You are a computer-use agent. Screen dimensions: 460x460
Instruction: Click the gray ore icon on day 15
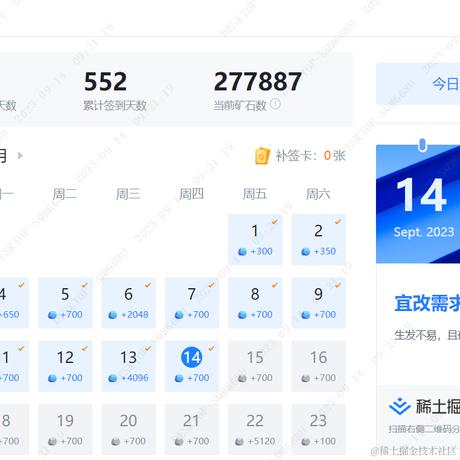pyautogui.click(x=242, y=378)
